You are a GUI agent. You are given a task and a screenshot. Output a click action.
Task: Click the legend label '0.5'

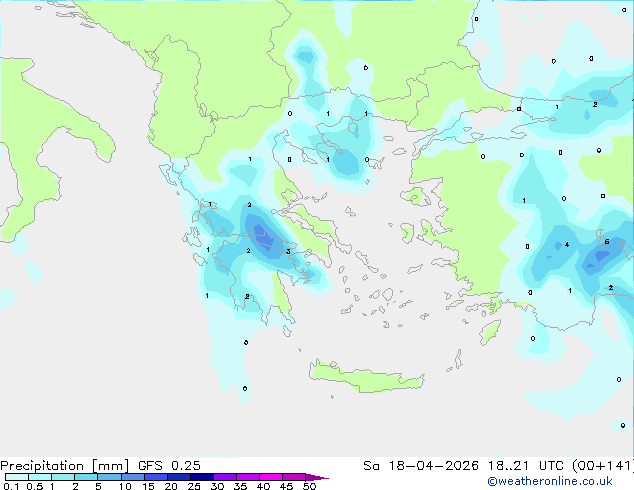[34, 486]
